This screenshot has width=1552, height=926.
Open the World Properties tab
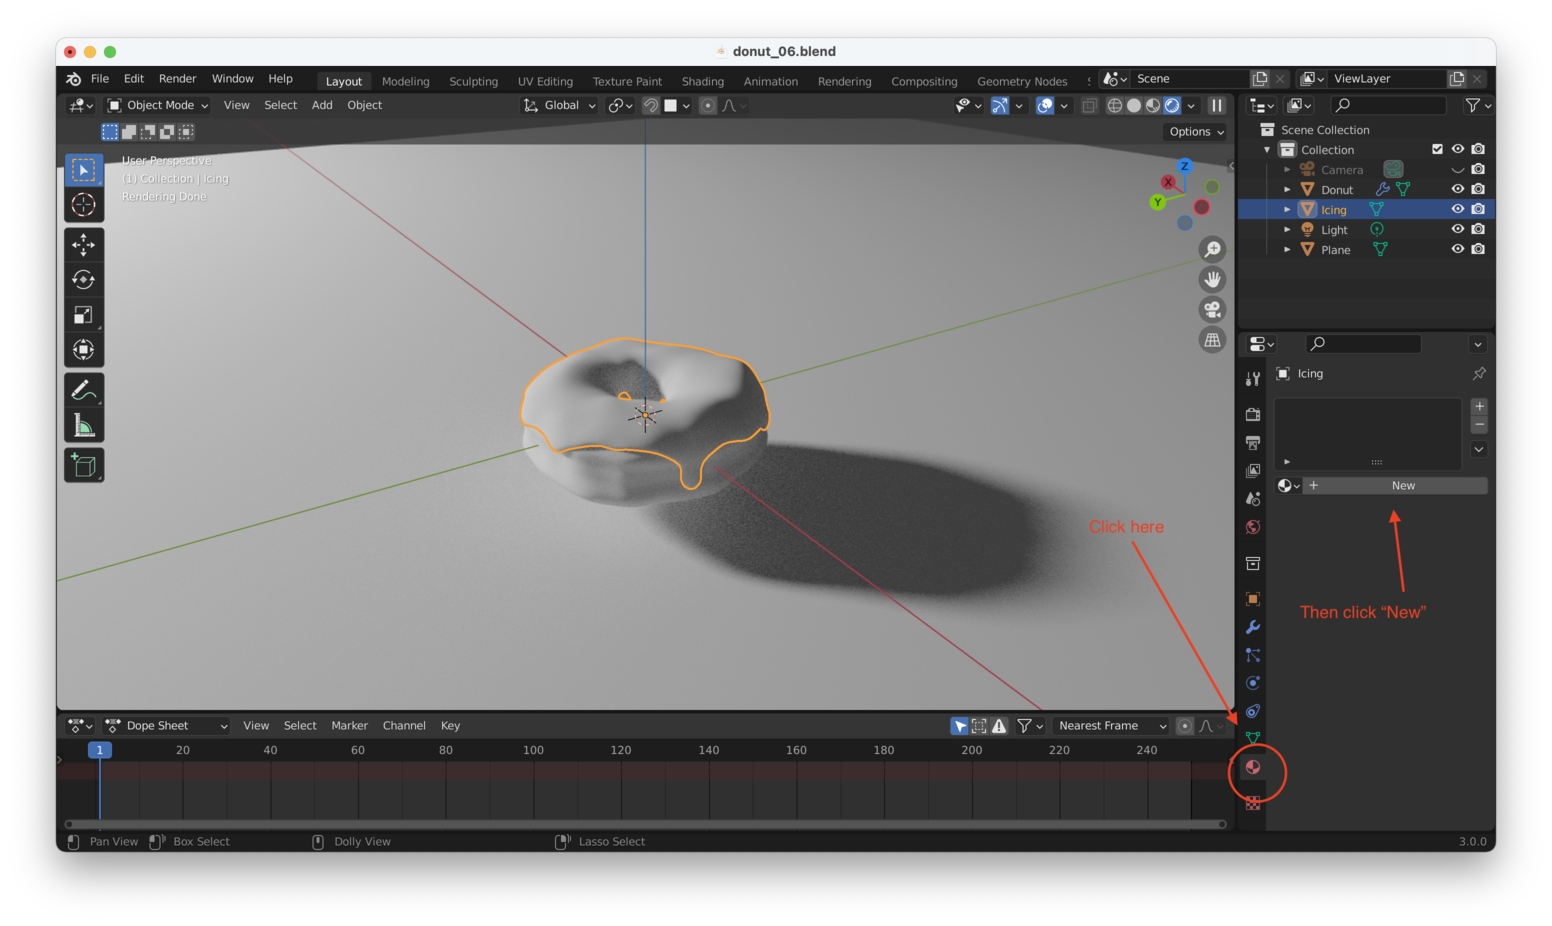point(1253,527)
